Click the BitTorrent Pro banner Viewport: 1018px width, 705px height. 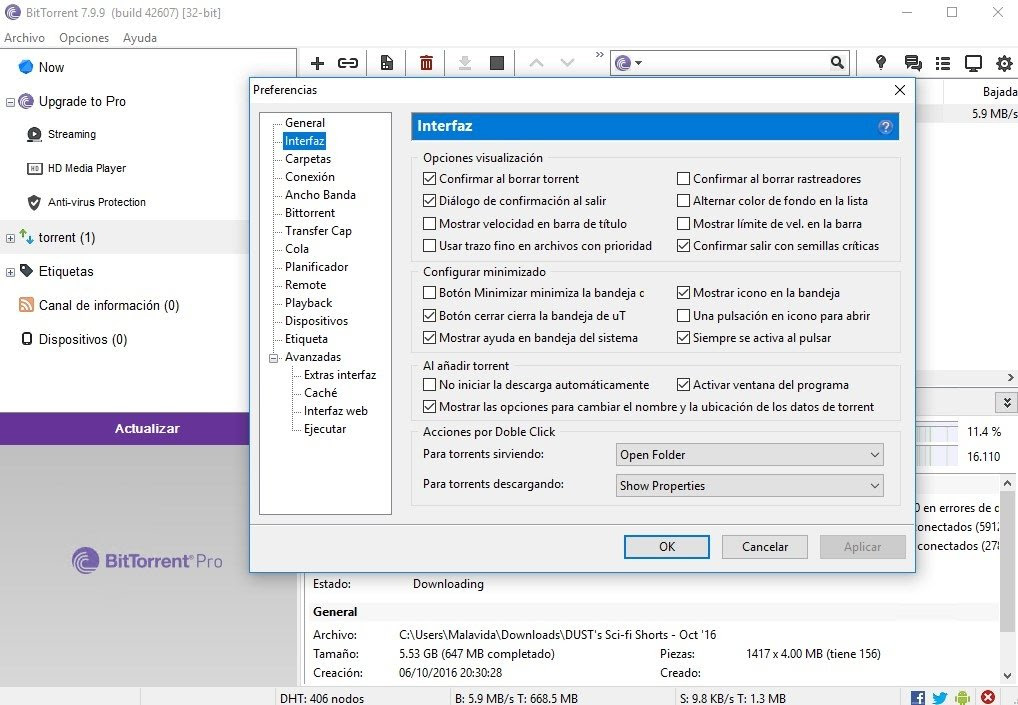click(x=147, y=560)
